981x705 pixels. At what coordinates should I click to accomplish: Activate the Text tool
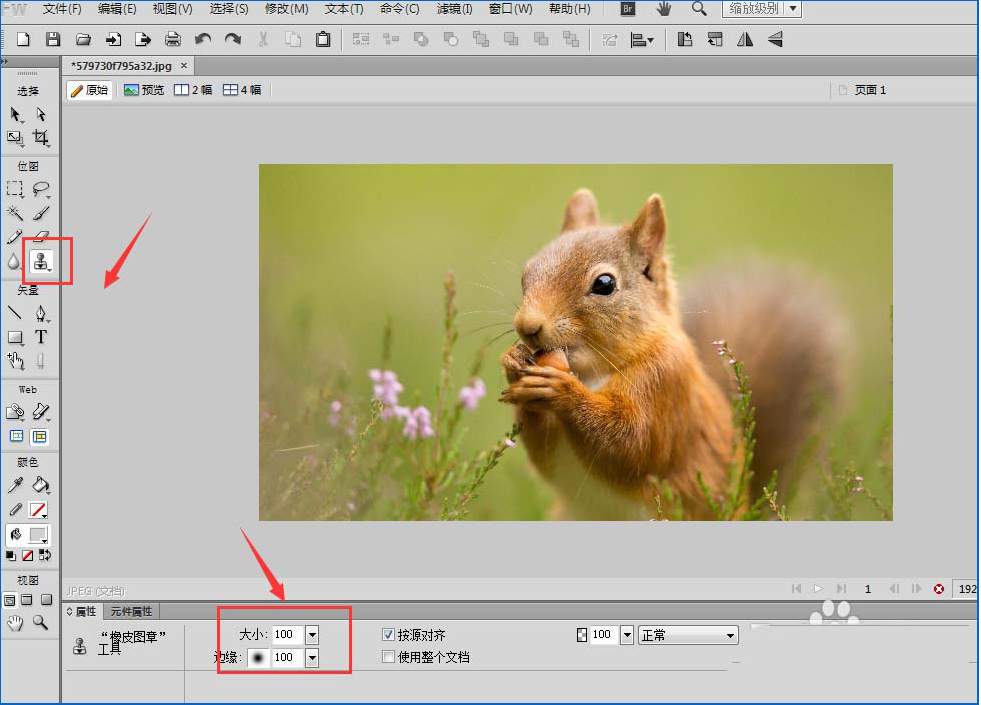(x=41, y=337)
